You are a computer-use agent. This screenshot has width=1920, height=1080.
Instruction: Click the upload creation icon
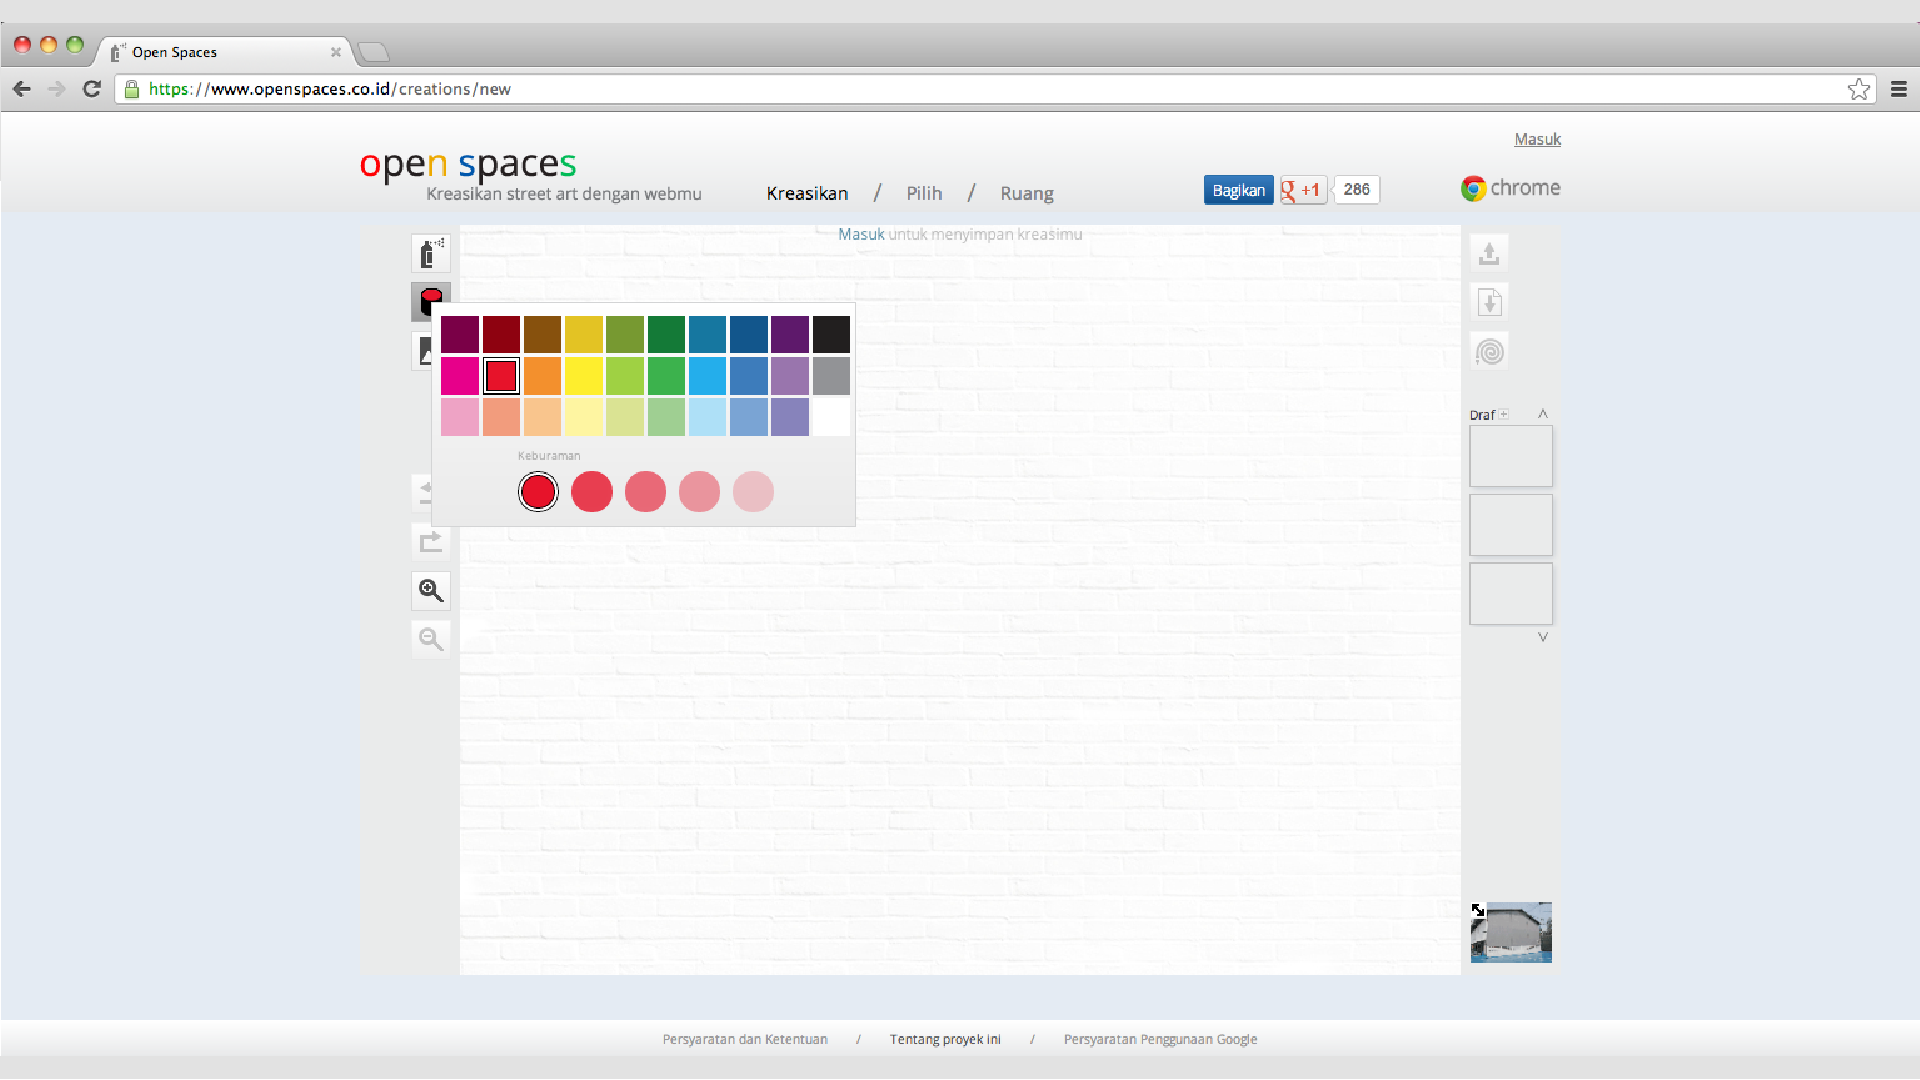(x=1489, y=254)
